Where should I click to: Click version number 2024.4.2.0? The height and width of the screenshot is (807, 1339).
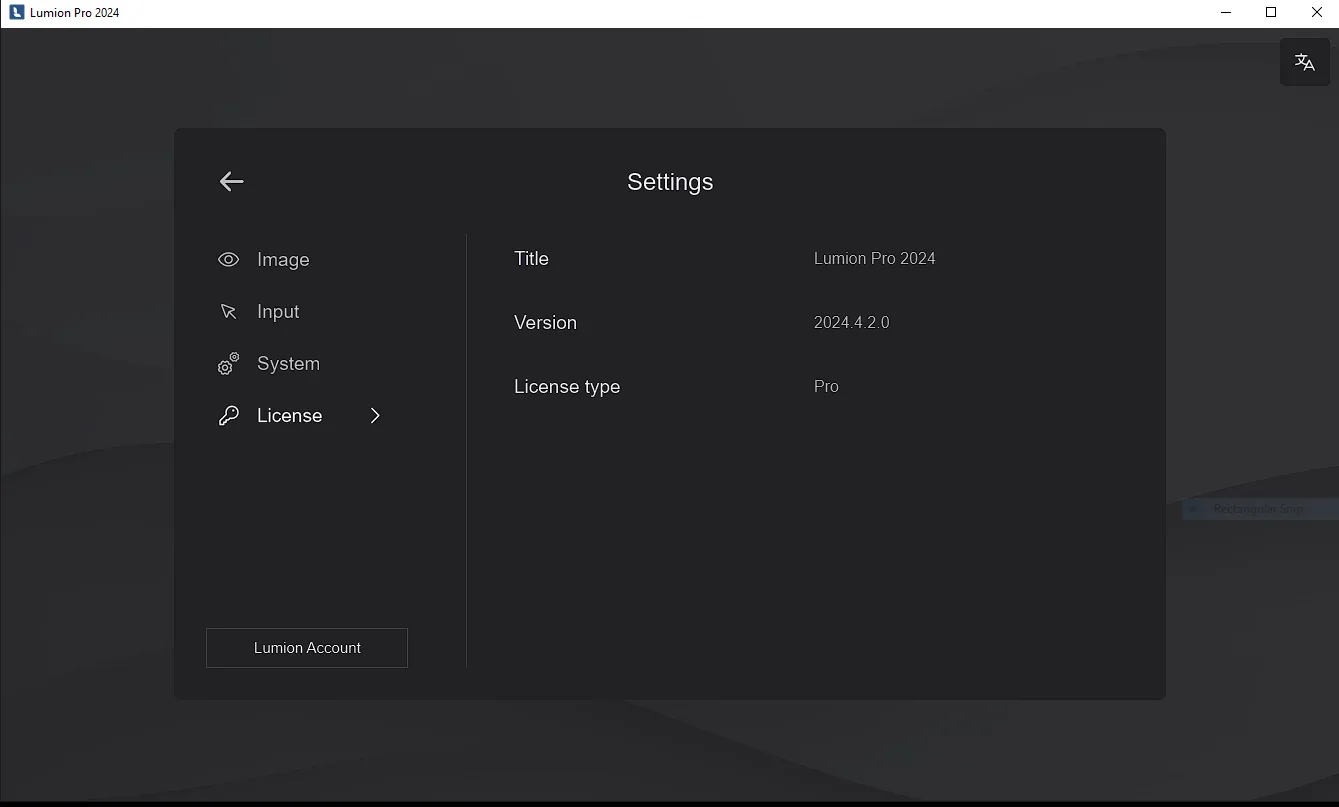coord(852,323)
